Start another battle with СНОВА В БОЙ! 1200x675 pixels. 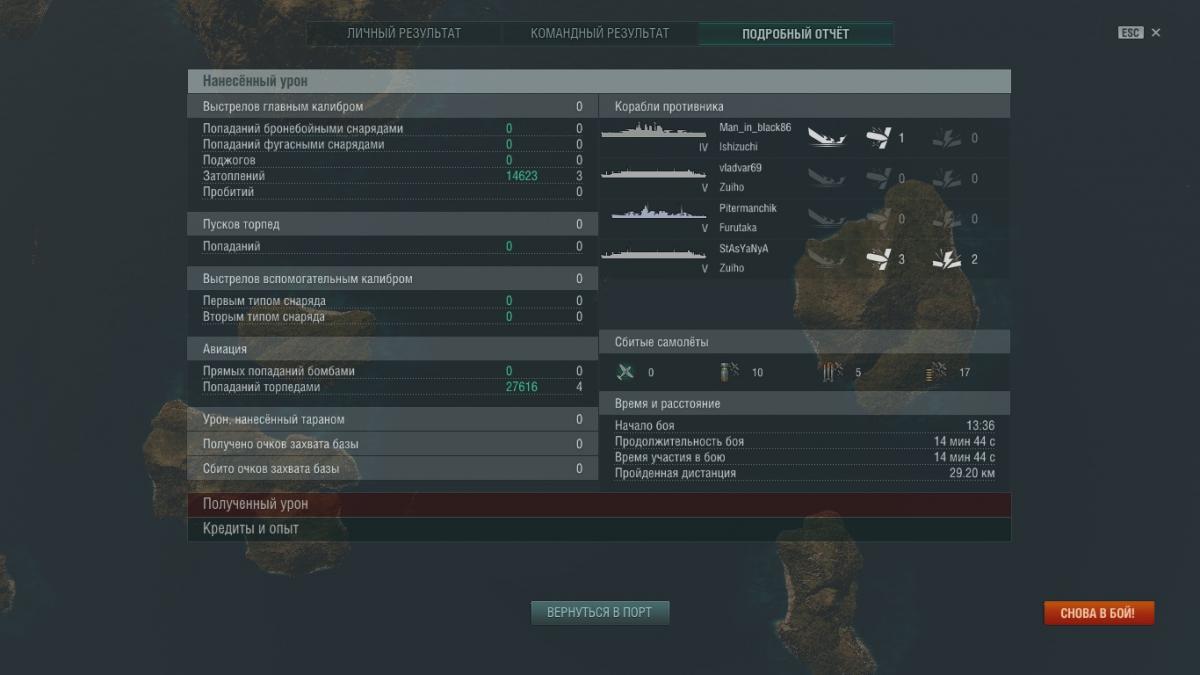coord(1098,613)
